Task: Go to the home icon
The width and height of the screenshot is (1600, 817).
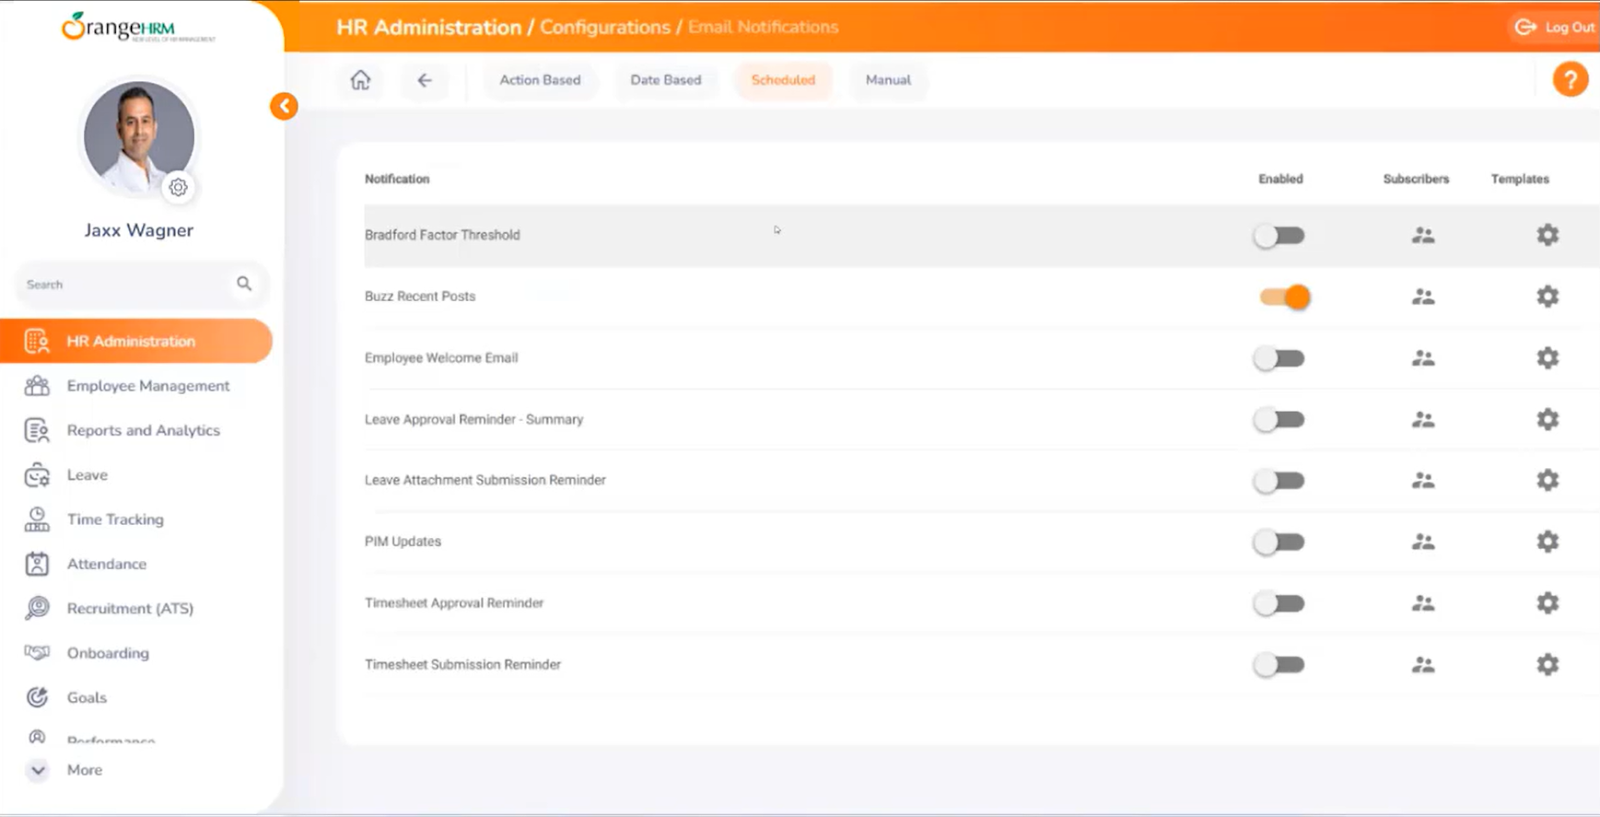Action: (360, 80)
